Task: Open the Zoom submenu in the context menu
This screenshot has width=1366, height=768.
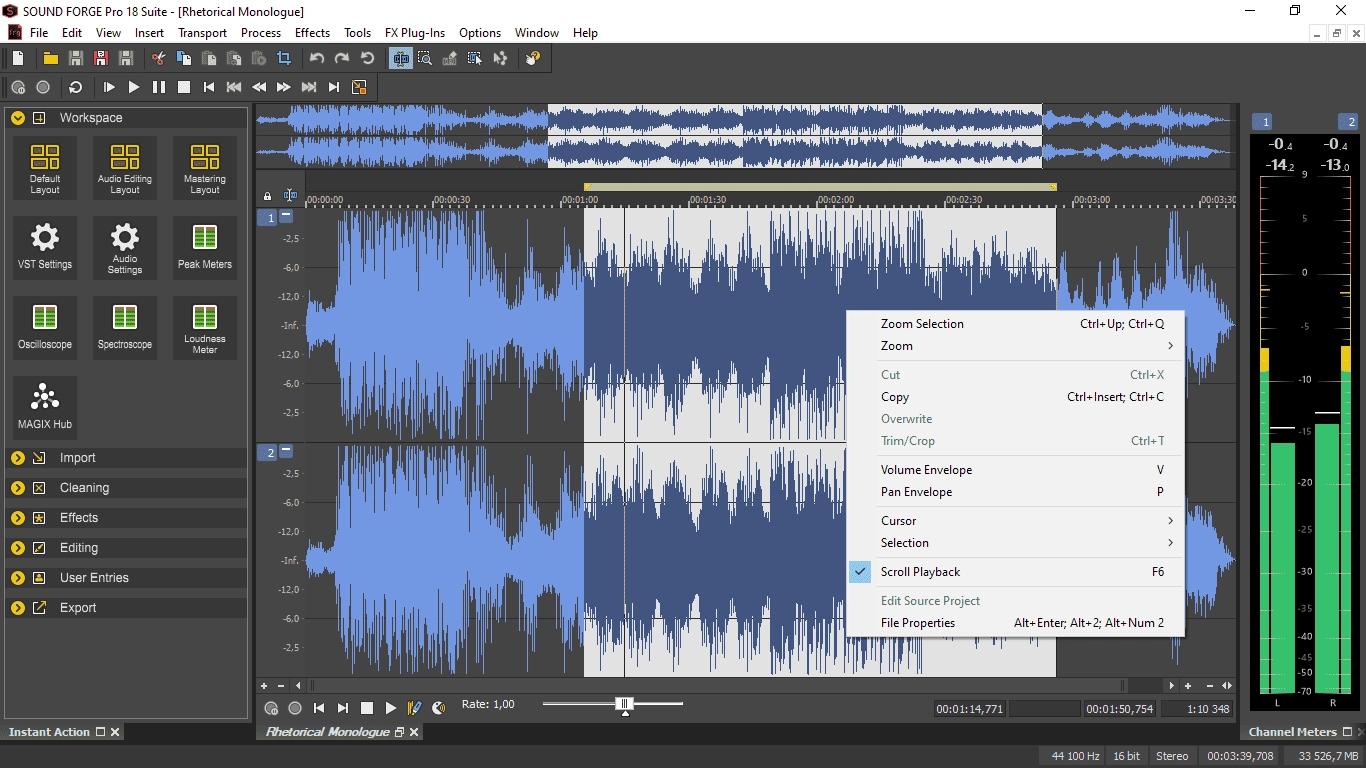Action: pos(1015,346)
